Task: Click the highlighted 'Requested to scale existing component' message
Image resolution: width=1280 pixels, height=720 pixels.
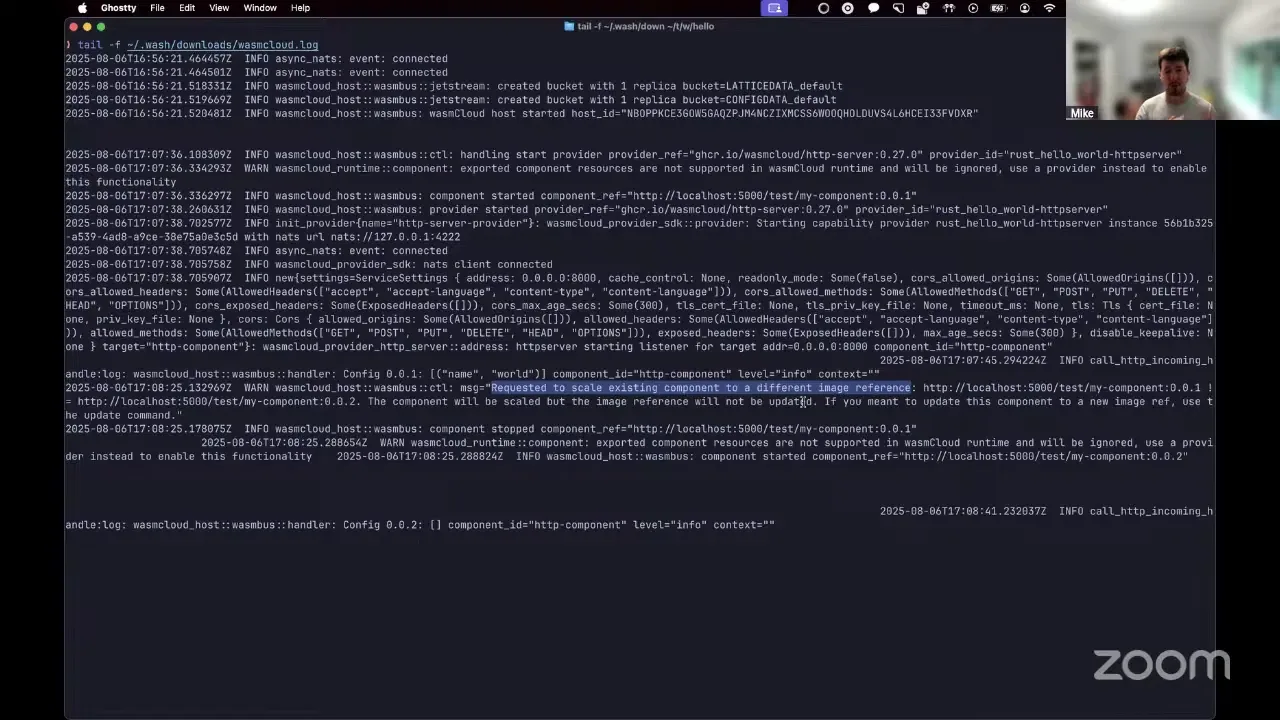Action: click(701, 388)
